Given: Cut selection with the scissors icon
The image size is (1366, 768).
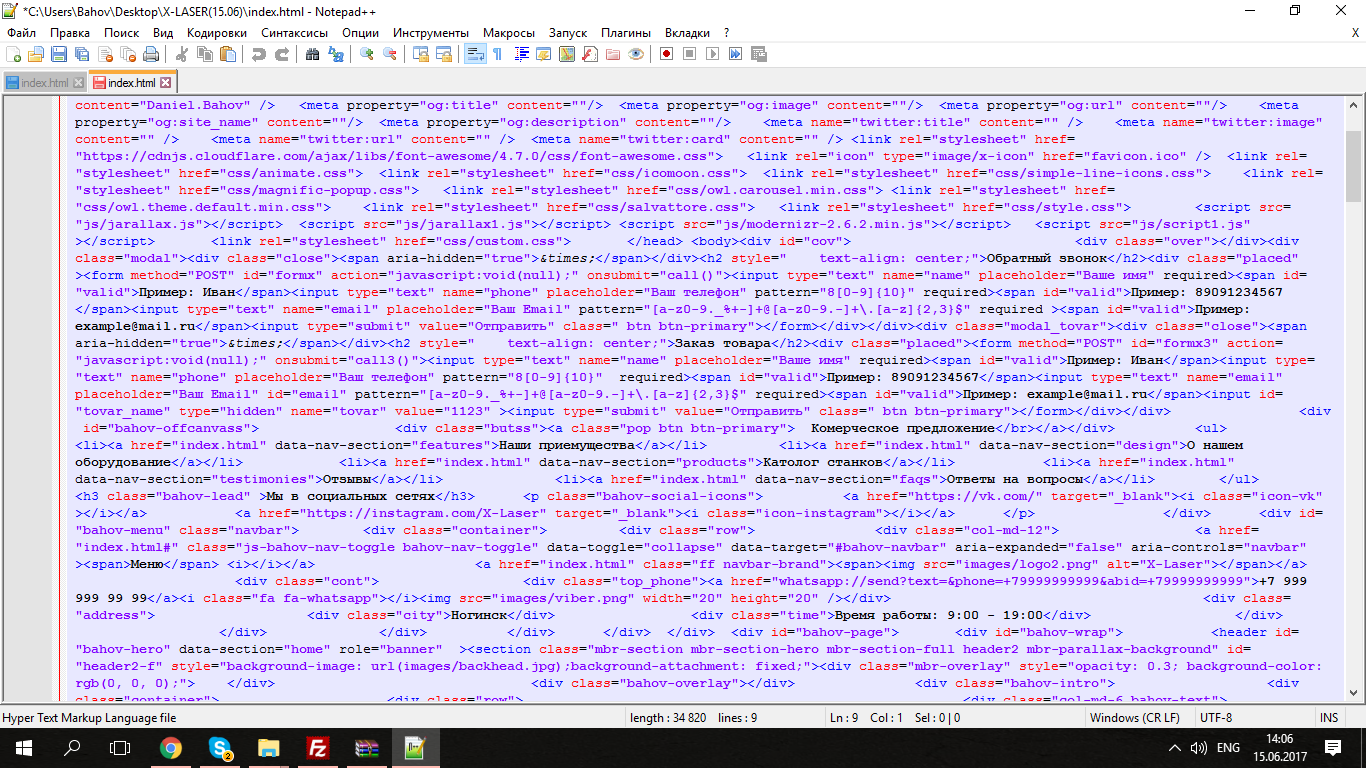Looking at the screenshot, I should tap(182, 54).
